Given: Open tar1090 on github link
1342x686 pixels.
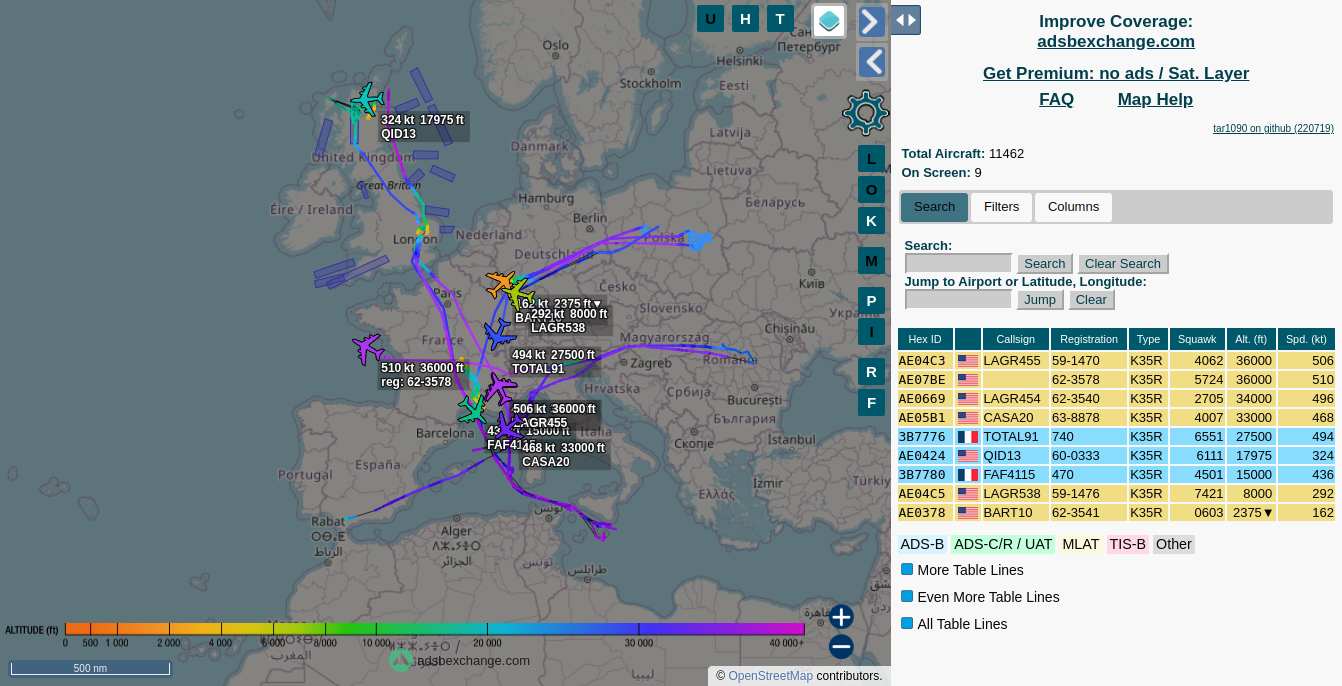Looking at the screenshot, I should [x=1273, y=128].
